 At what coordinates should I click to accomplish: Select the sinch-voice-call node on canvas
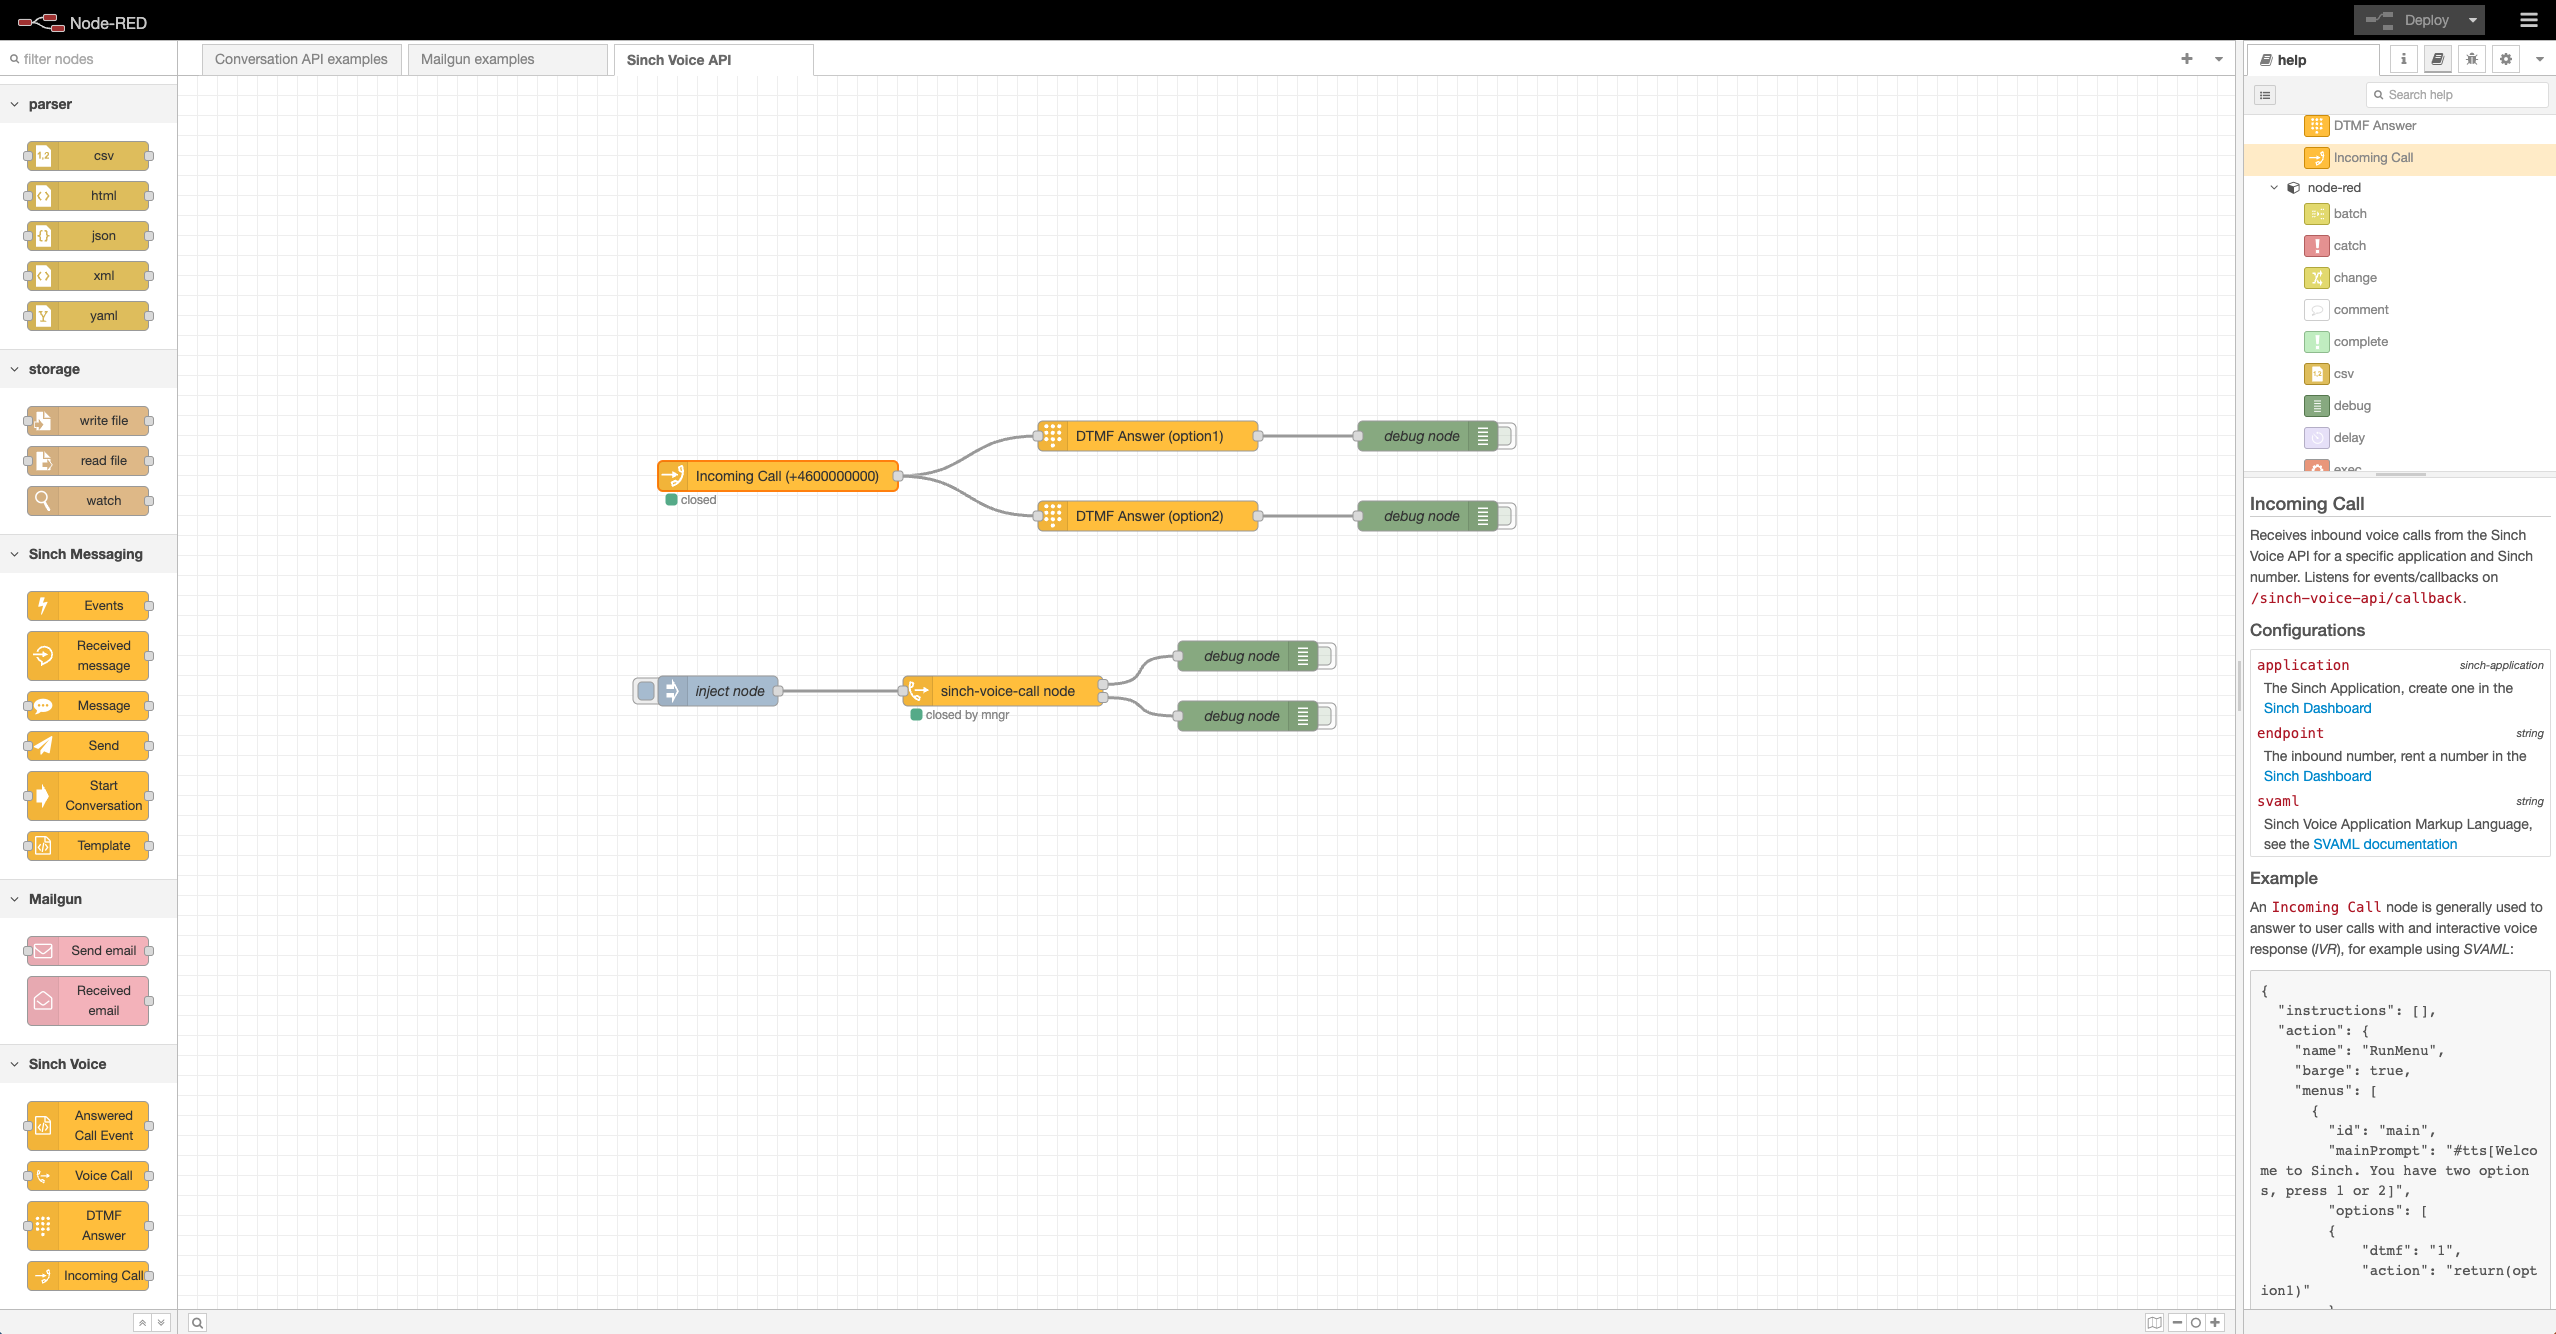point(1003,691)
